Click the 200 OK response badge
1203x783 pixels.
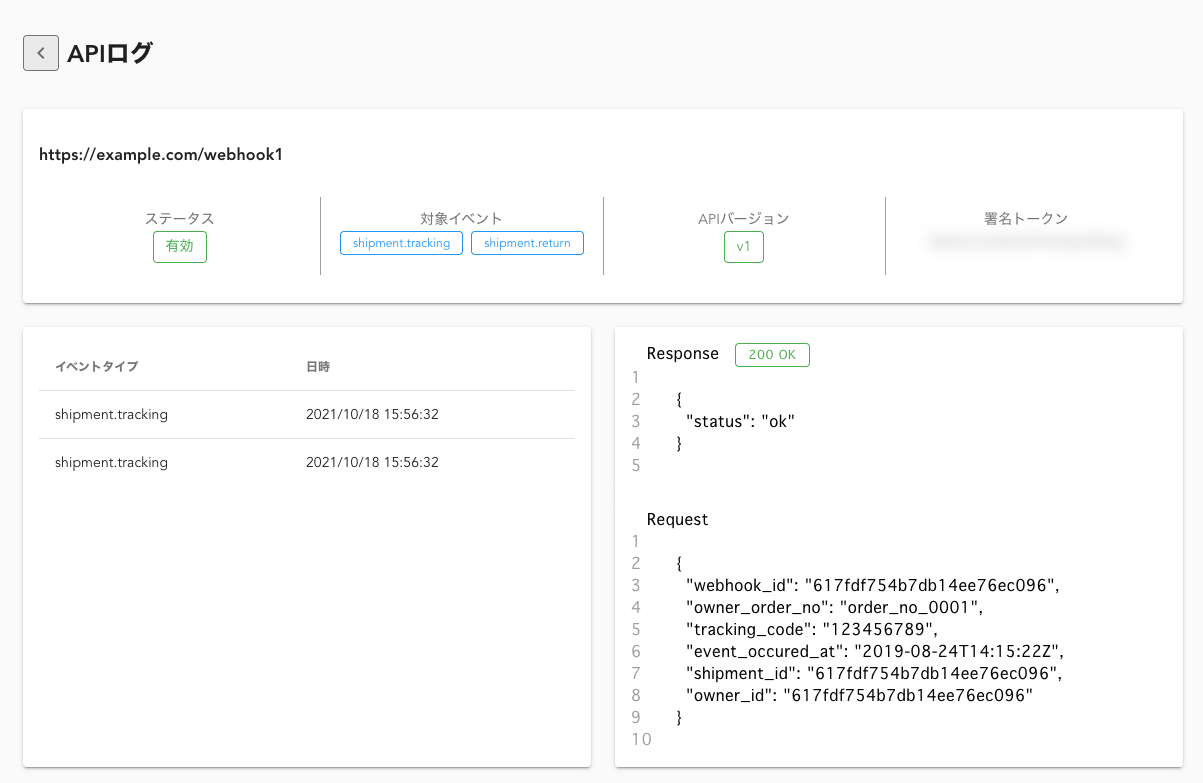pos(772,355)
